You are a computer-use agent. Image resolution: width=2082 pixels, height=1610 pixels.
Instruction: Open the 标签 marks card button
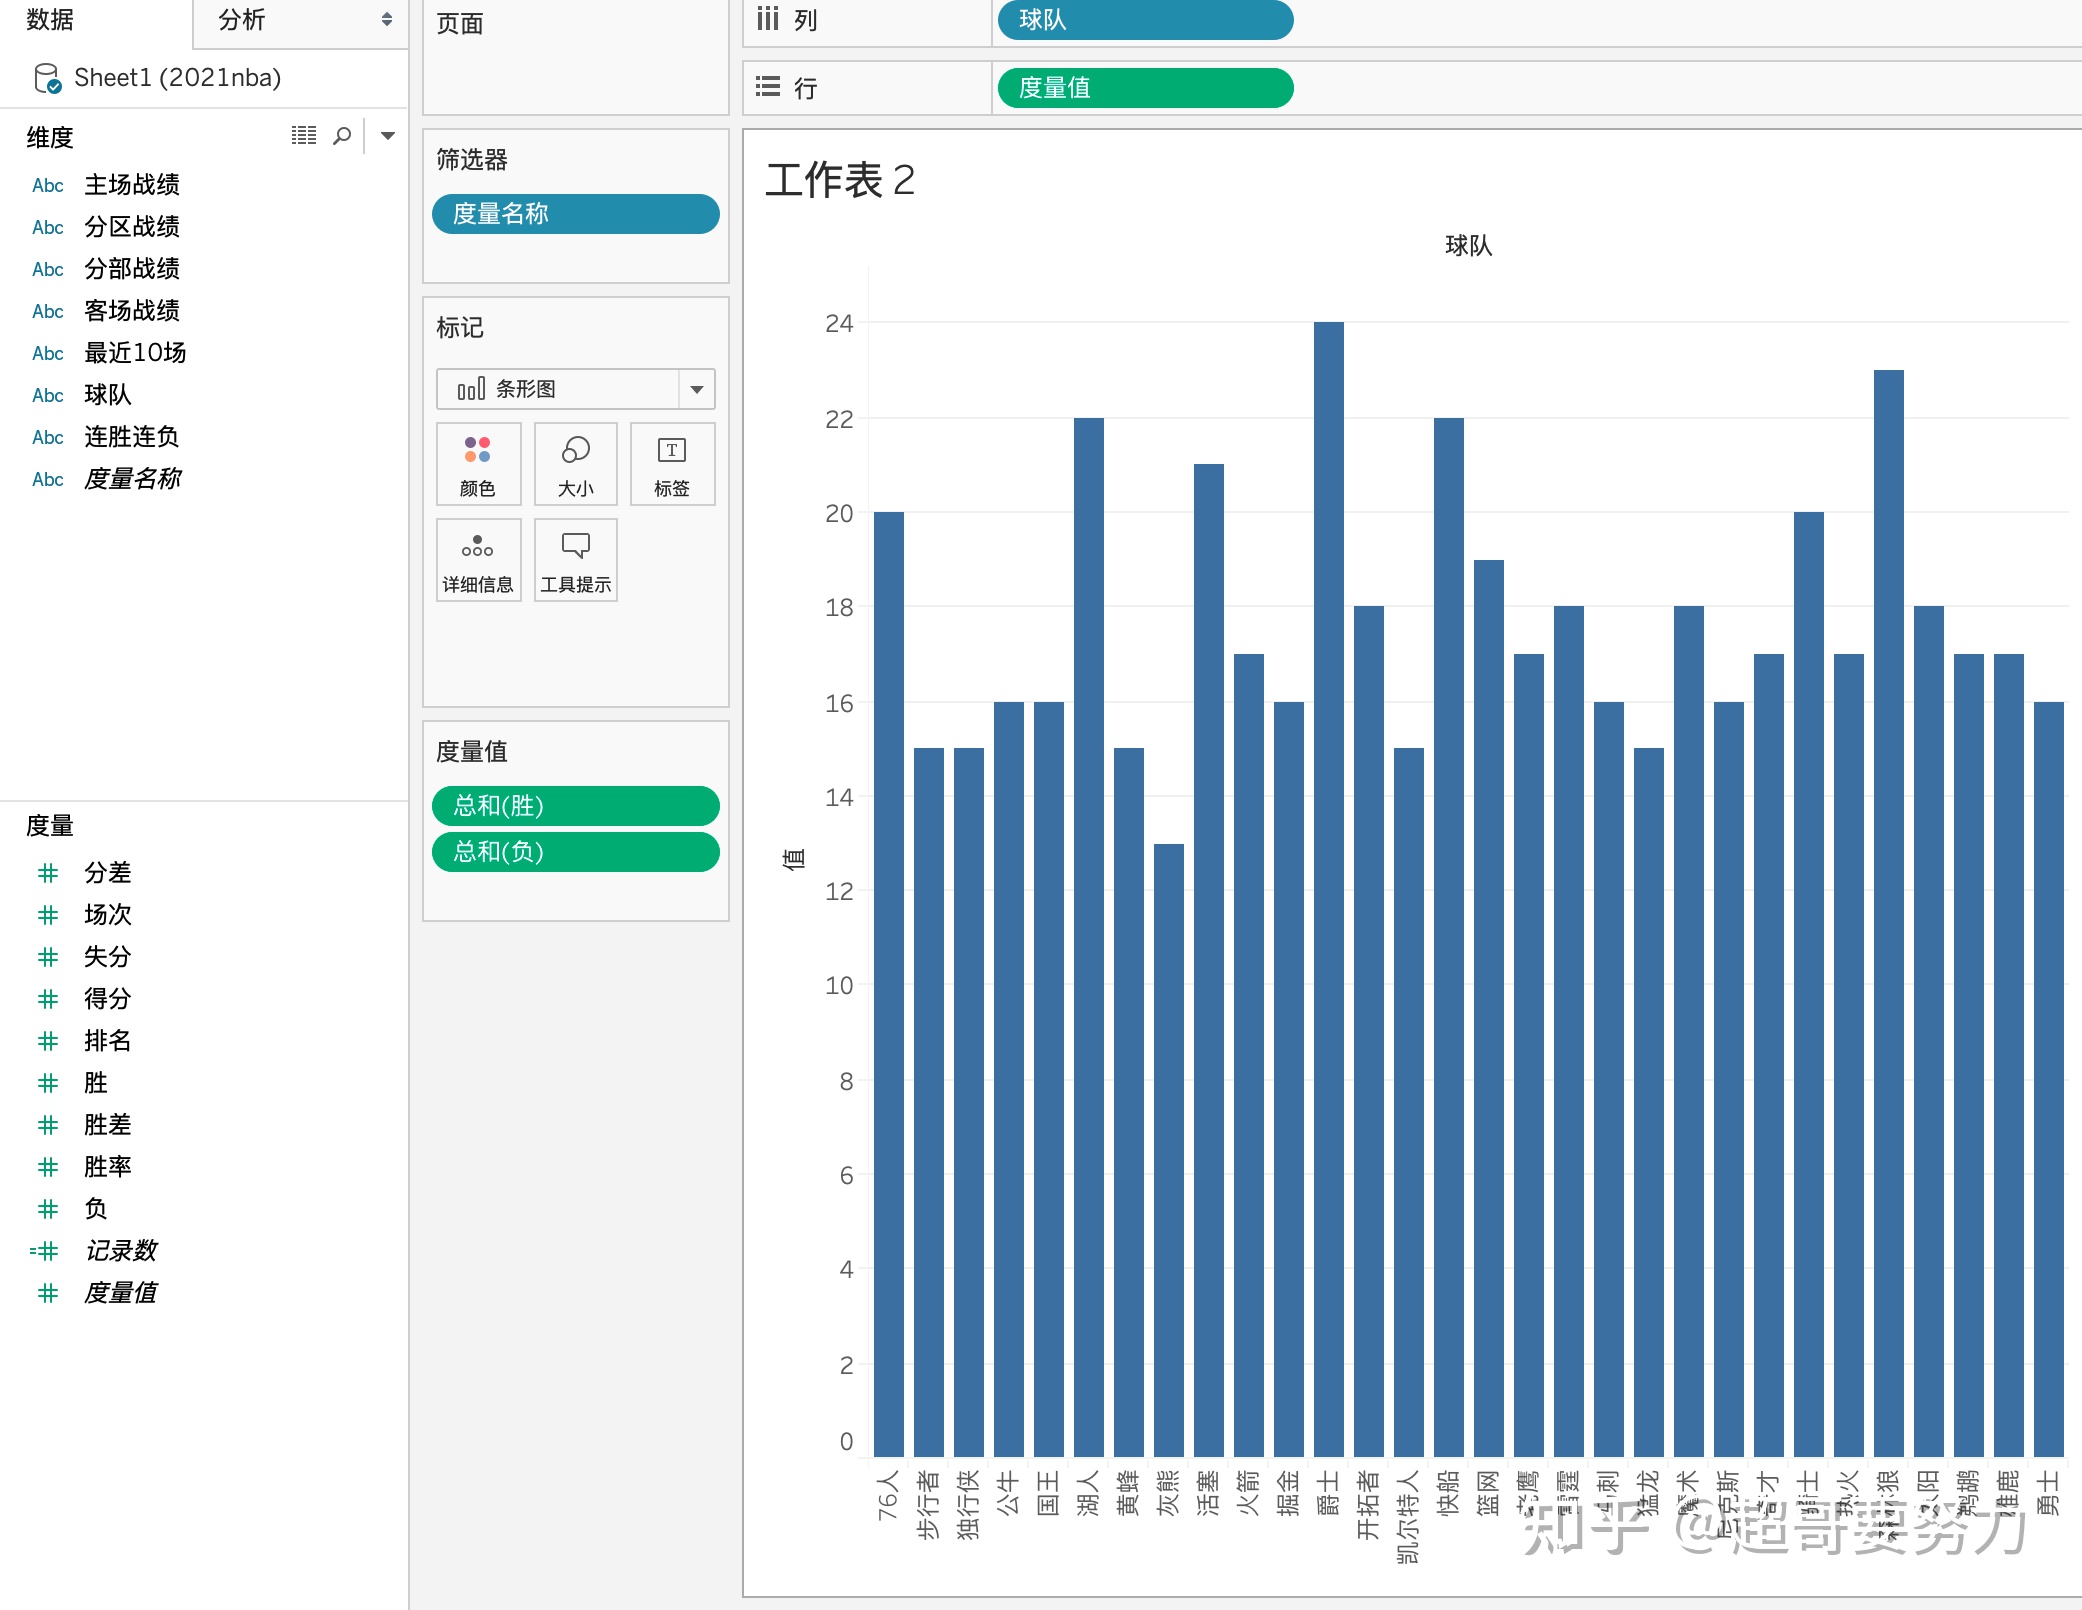pyautogui.click(x=672, y=464)
